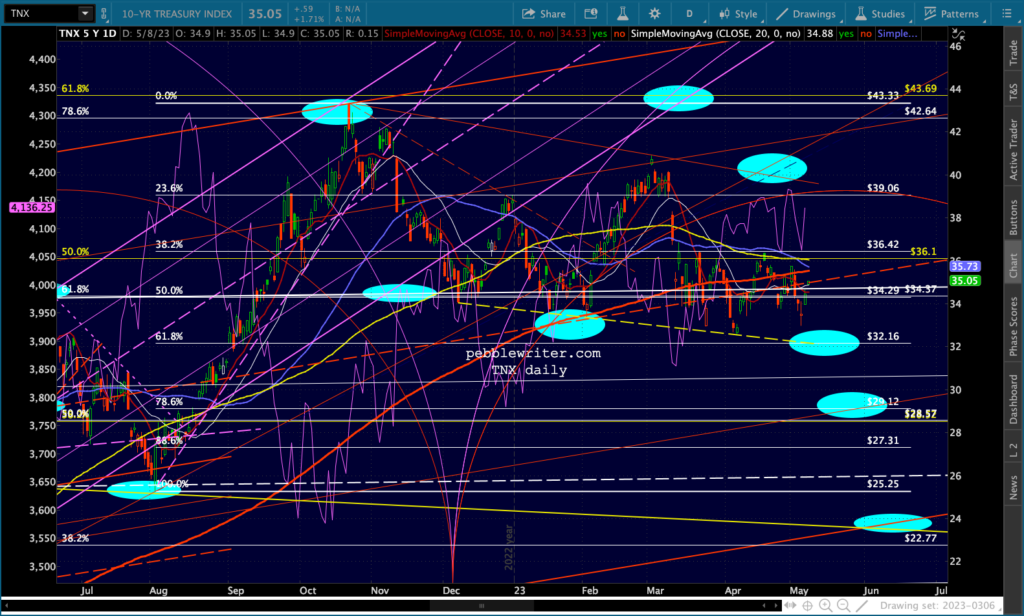Click the $43.33 Fibonacci level label
The image size is (1024, 616).
(x=882, y=95)
